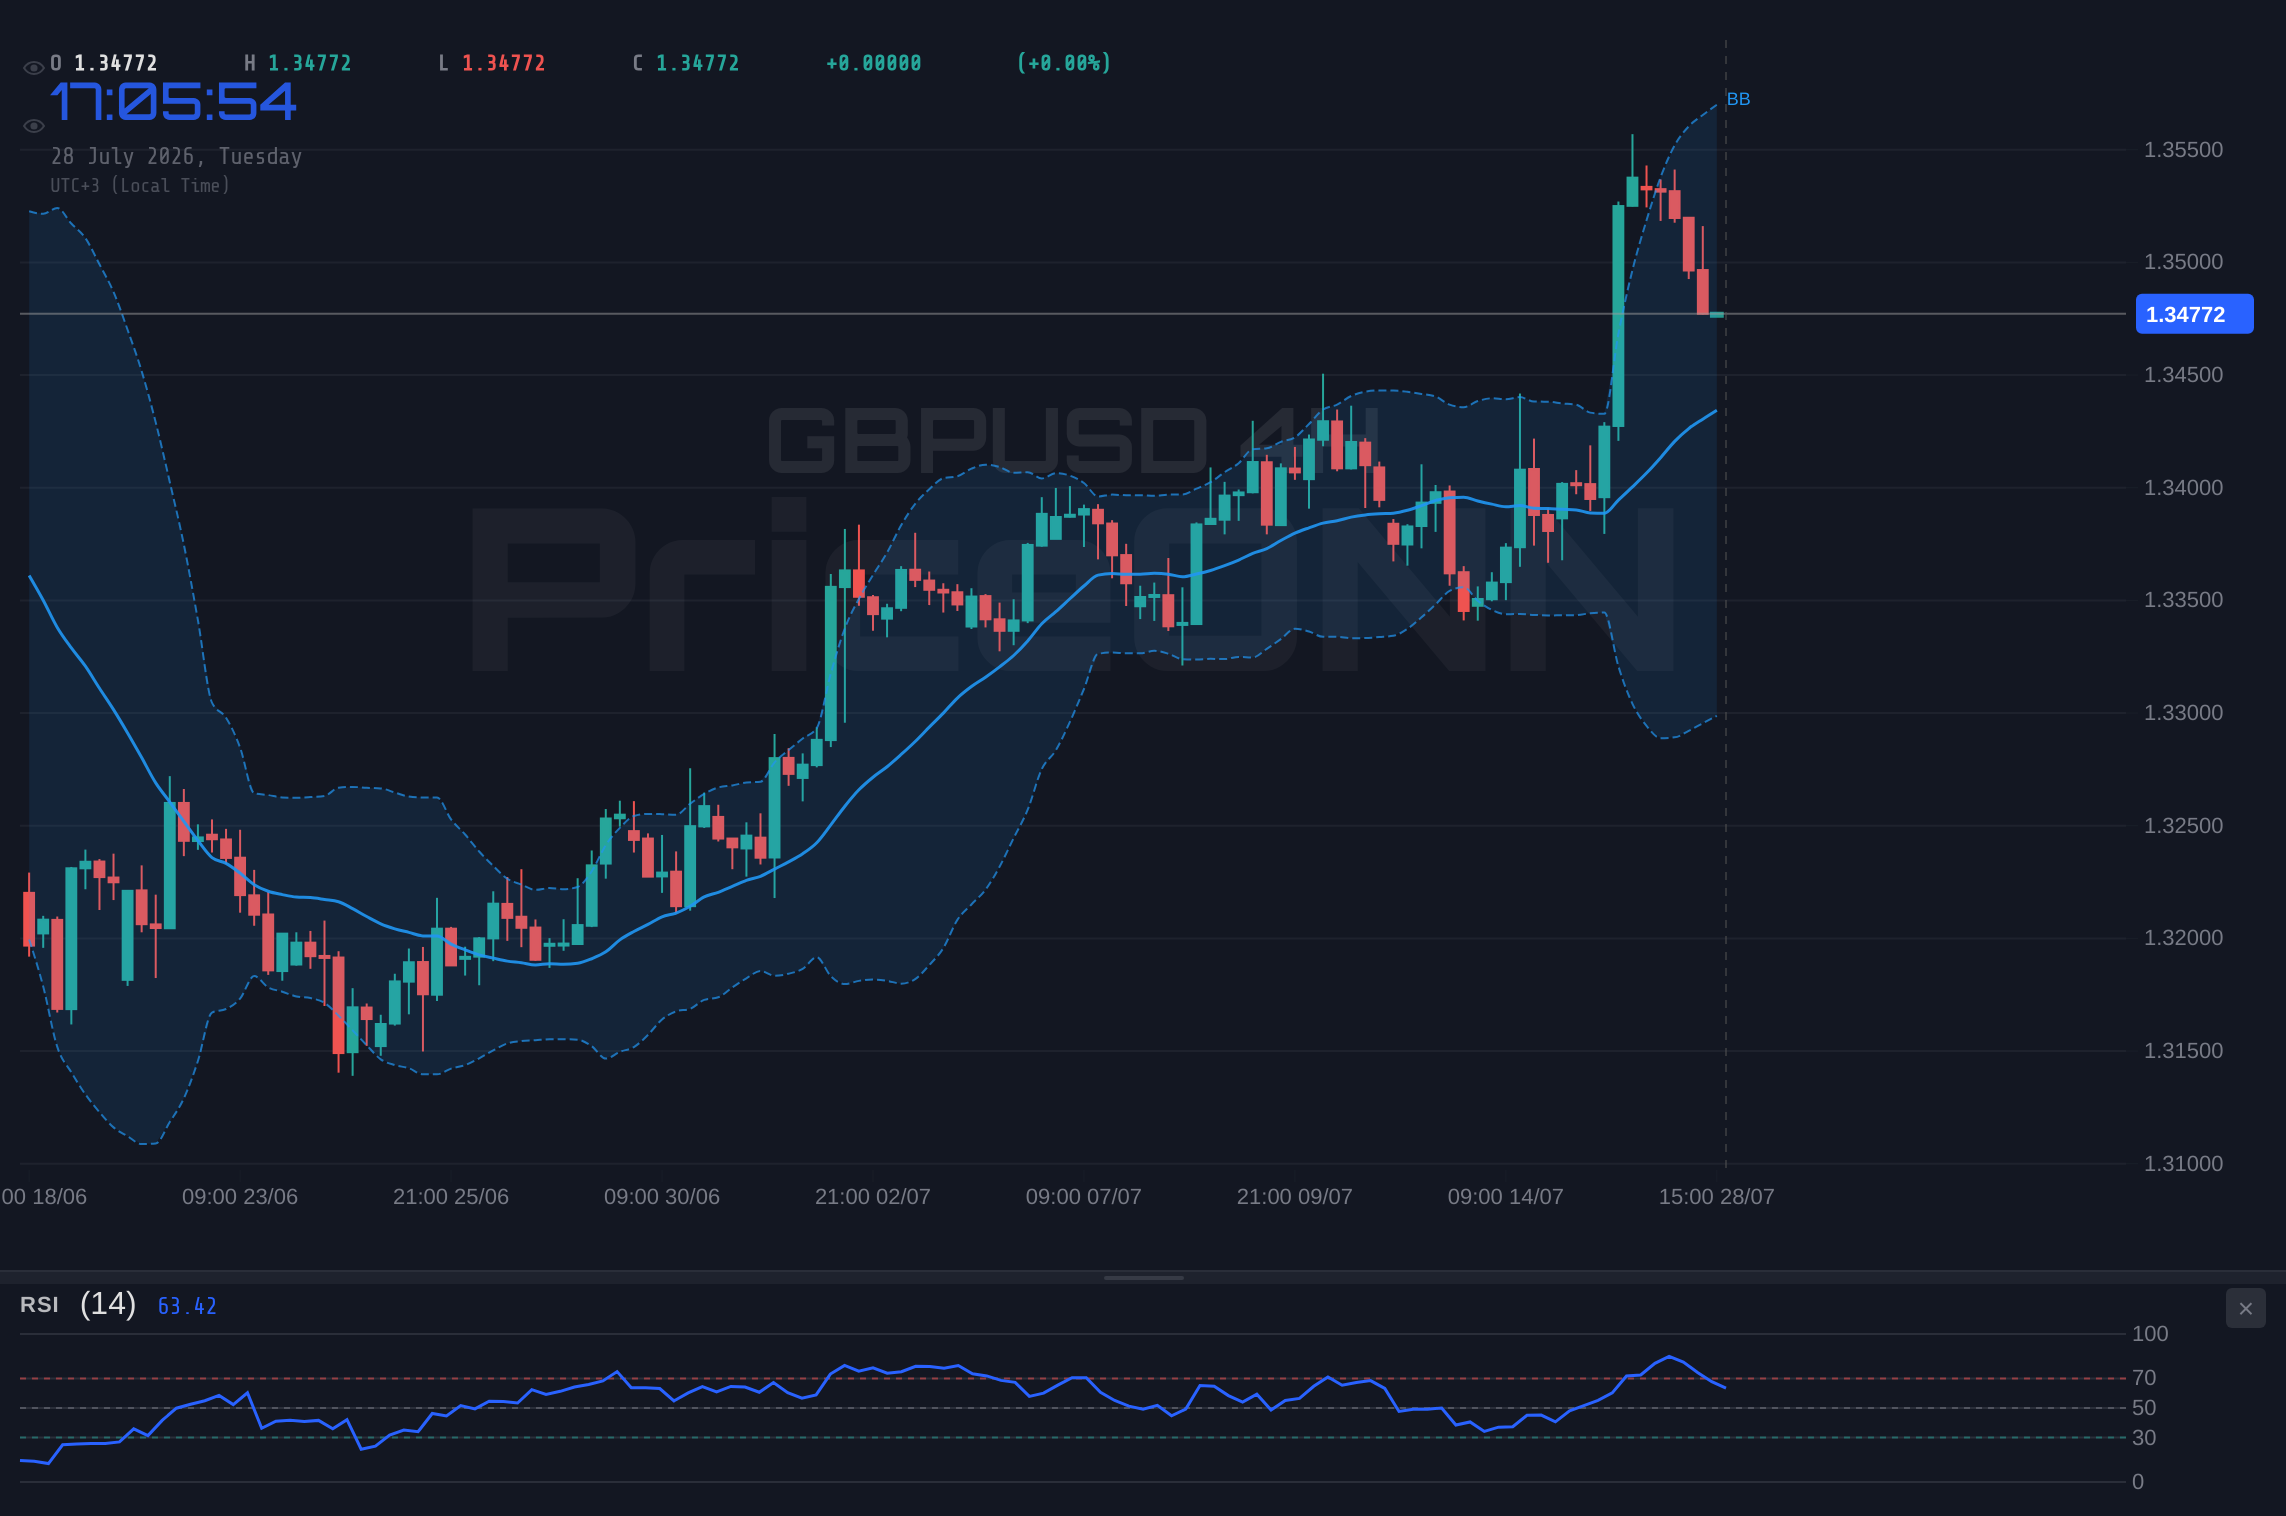
Task: Click the pane divider handle above RSI
Action: pos(1143,1277)
